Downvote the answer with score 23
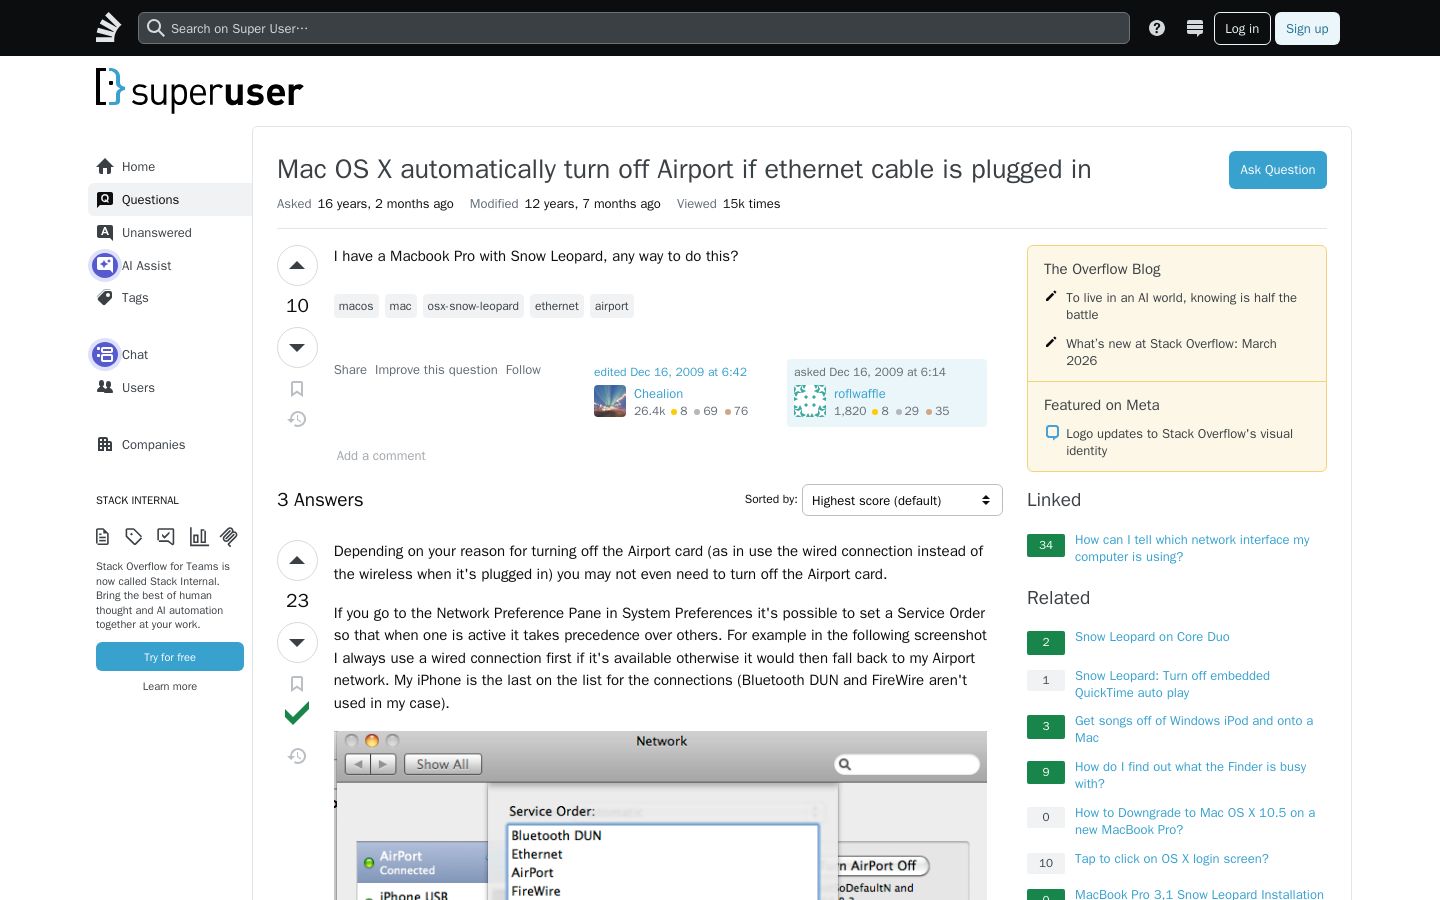The image size is (1440, 900). pyautogui.click(x=297, y=642)
